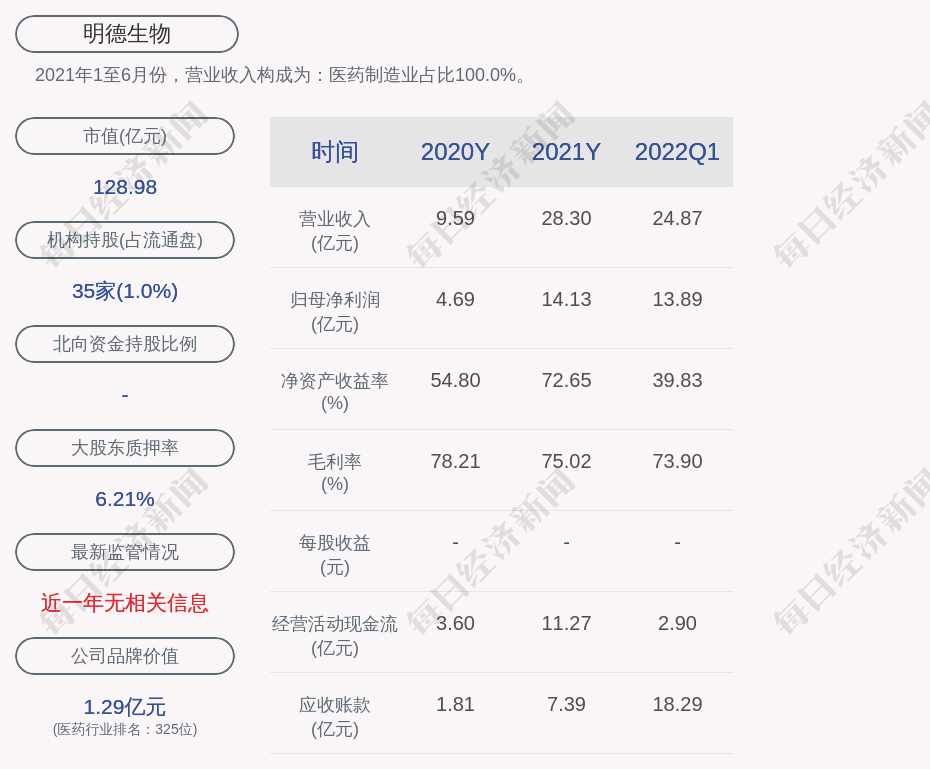
Task: Select ROE value 39.83
Action: coord(677,380)
